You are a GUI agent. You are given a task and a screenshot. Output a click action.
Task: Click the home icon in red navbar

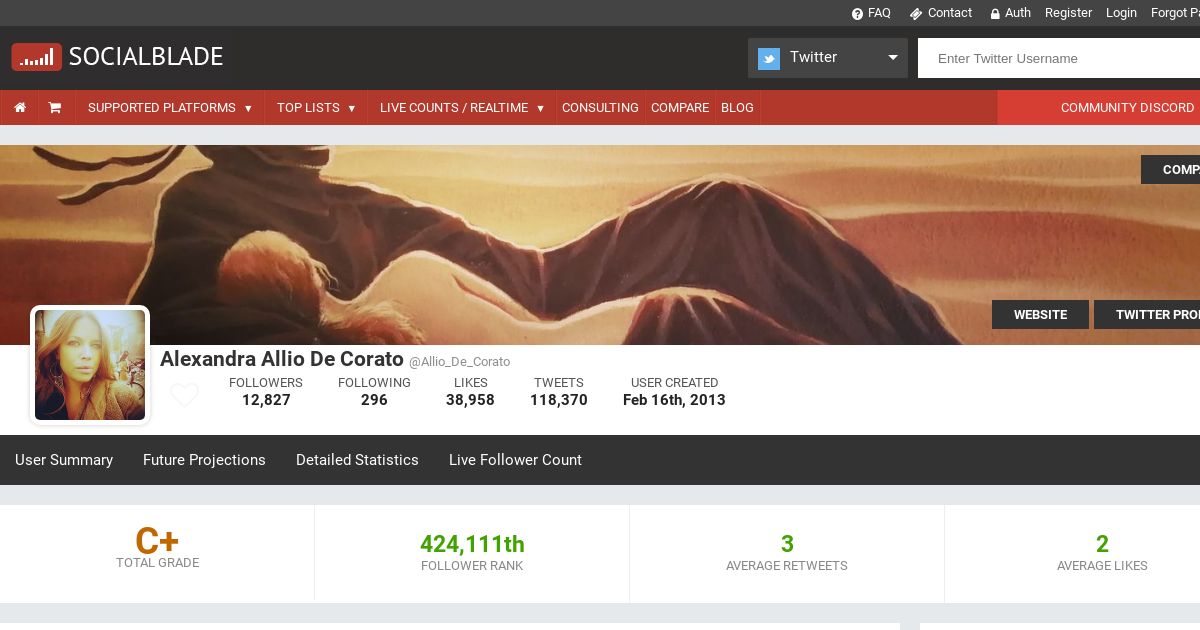tap(20, 108)
